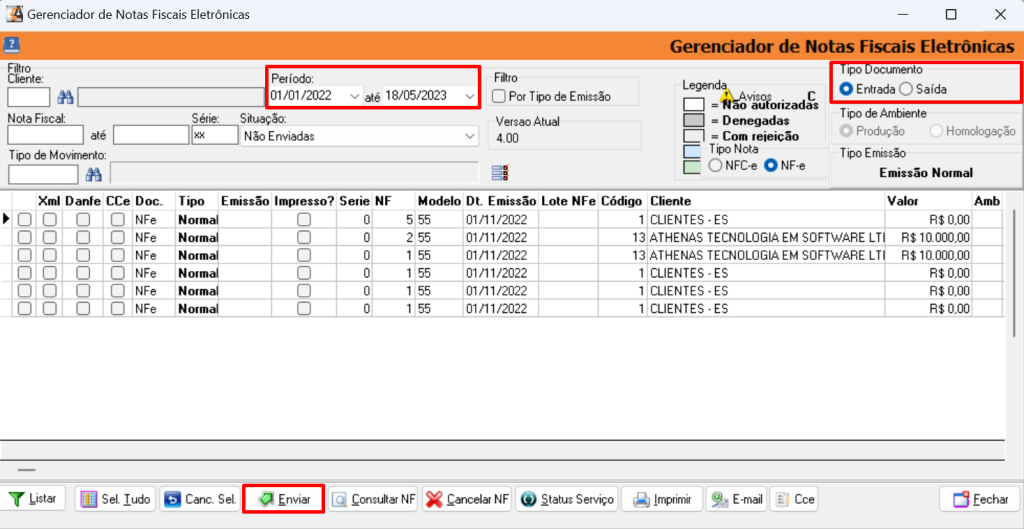Open the Cce correction letter button
The width and height of the screenshot is (1024, 529).
793,500
